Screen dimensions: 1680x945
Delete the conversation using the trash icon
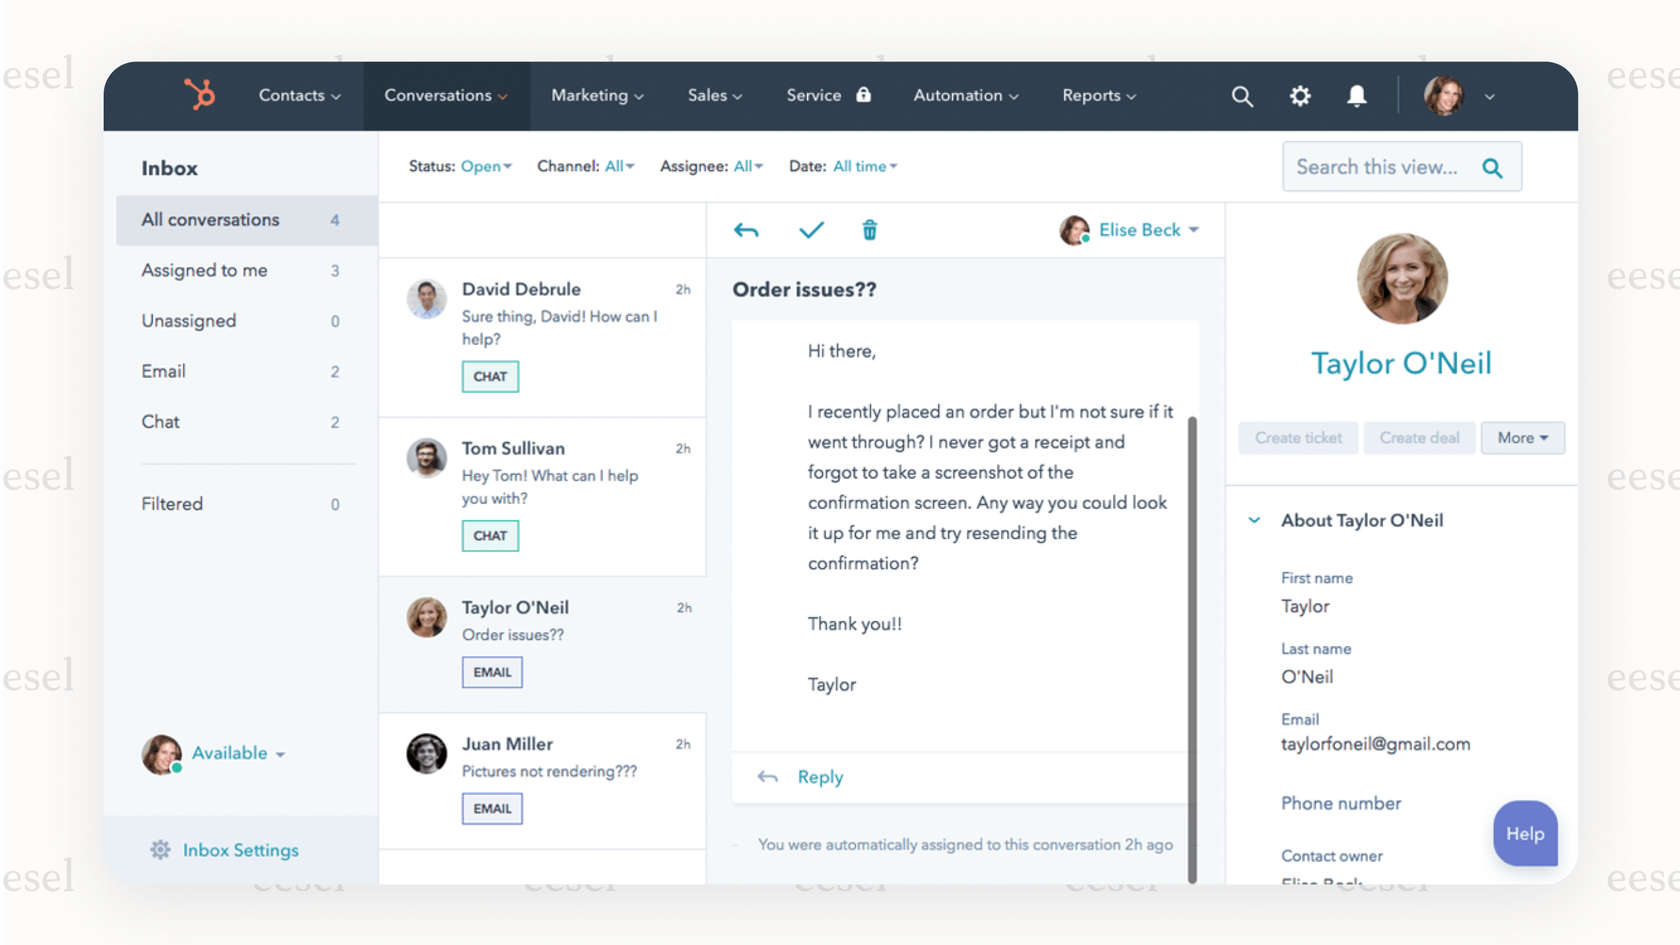point(869,230)
